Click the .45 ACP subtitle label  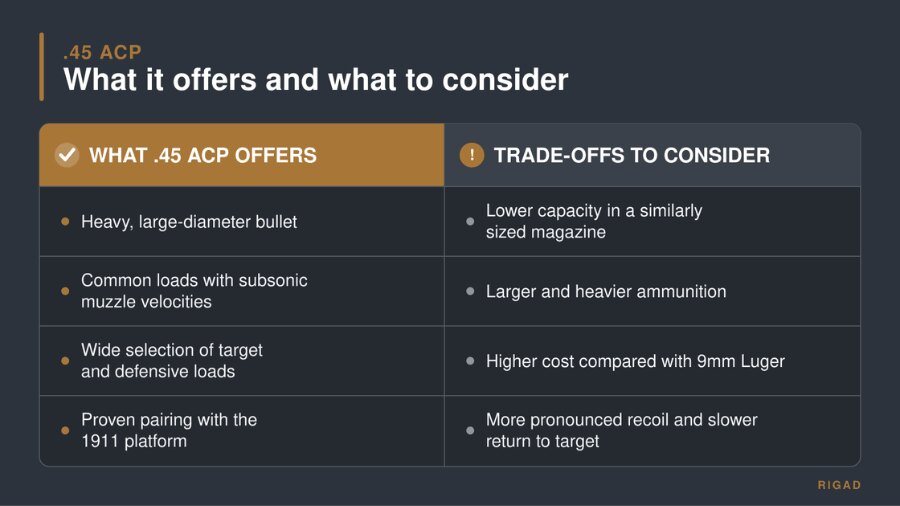pyautogui.click(x=102, y=52)
